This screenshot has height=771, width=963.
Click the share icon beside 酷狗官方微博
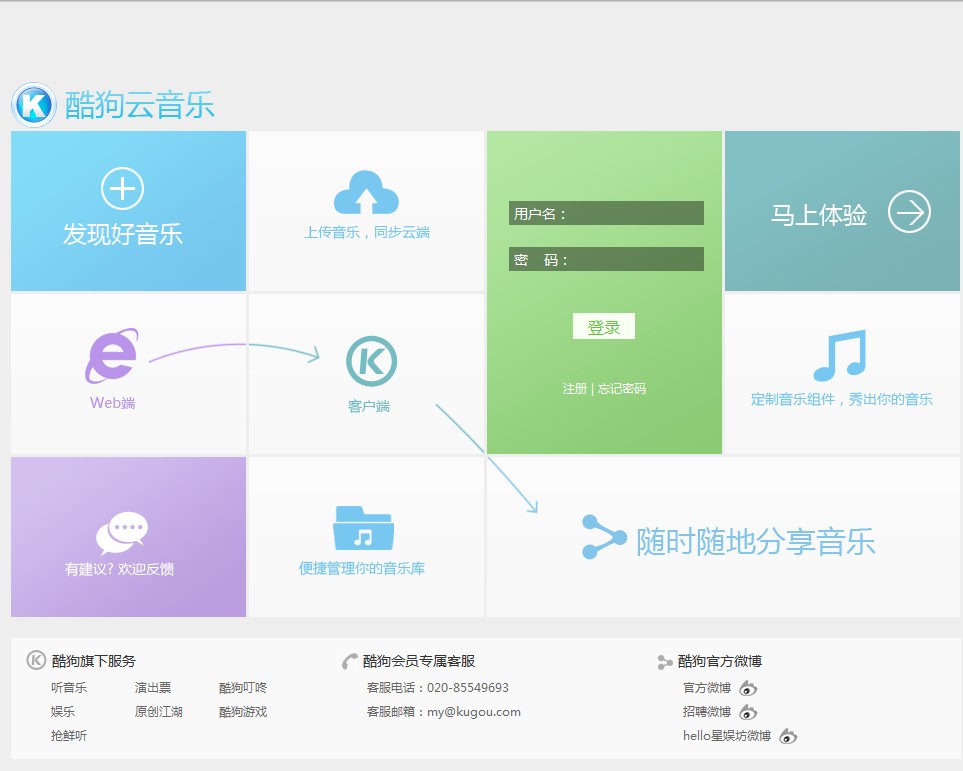[x=665, y=662]
